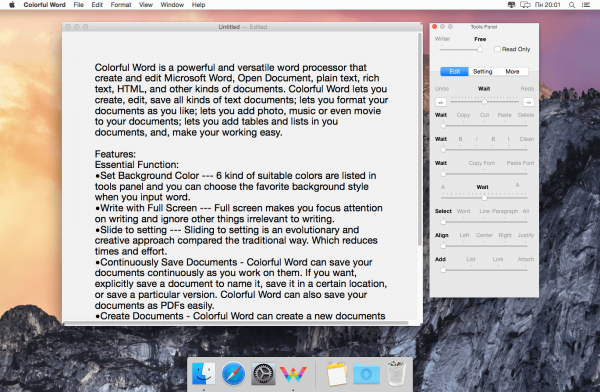
Task: Click the Link label in the Add row
Action: (498, 259)
